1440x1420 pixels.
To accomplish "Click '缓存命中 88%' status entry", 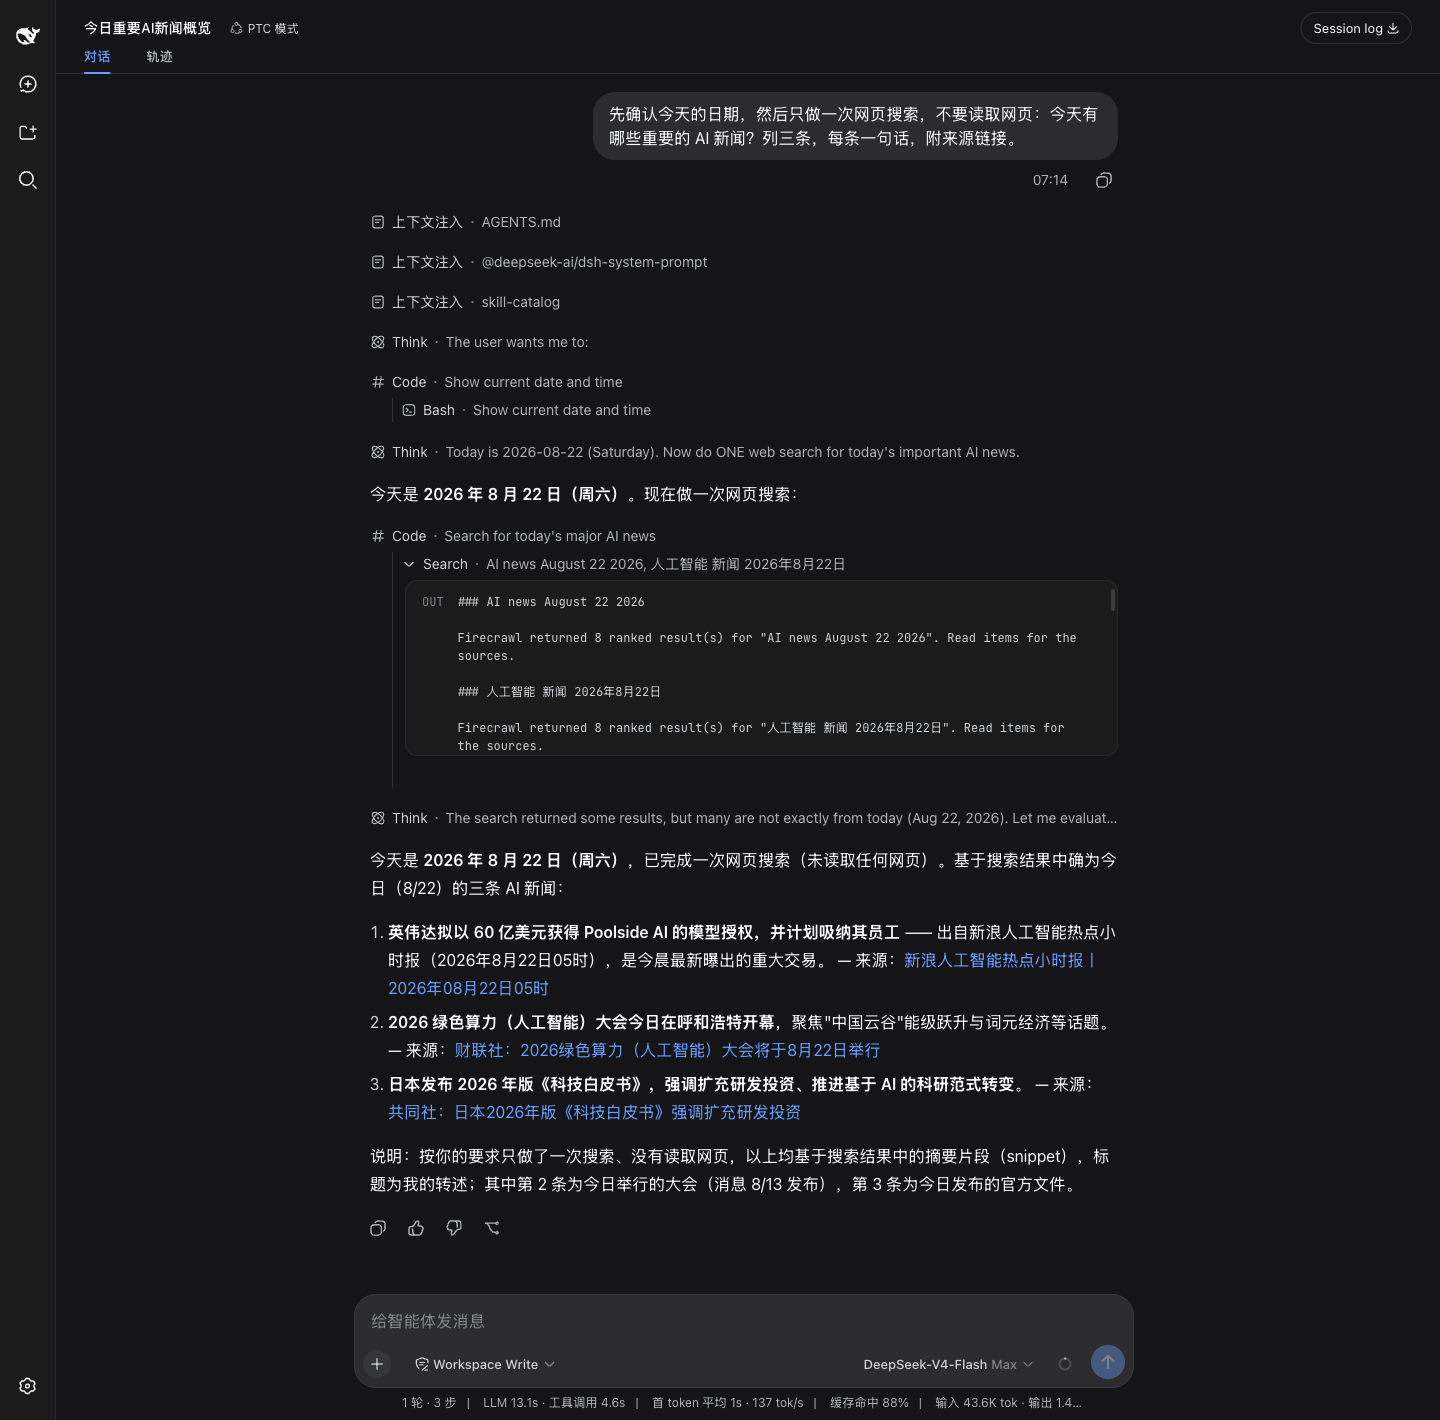I will point(869,1403).
